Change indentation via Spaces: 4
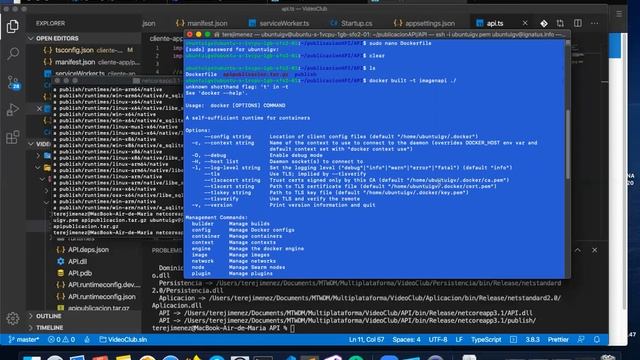Screen dimensions: 640x360 pos(406,340)
